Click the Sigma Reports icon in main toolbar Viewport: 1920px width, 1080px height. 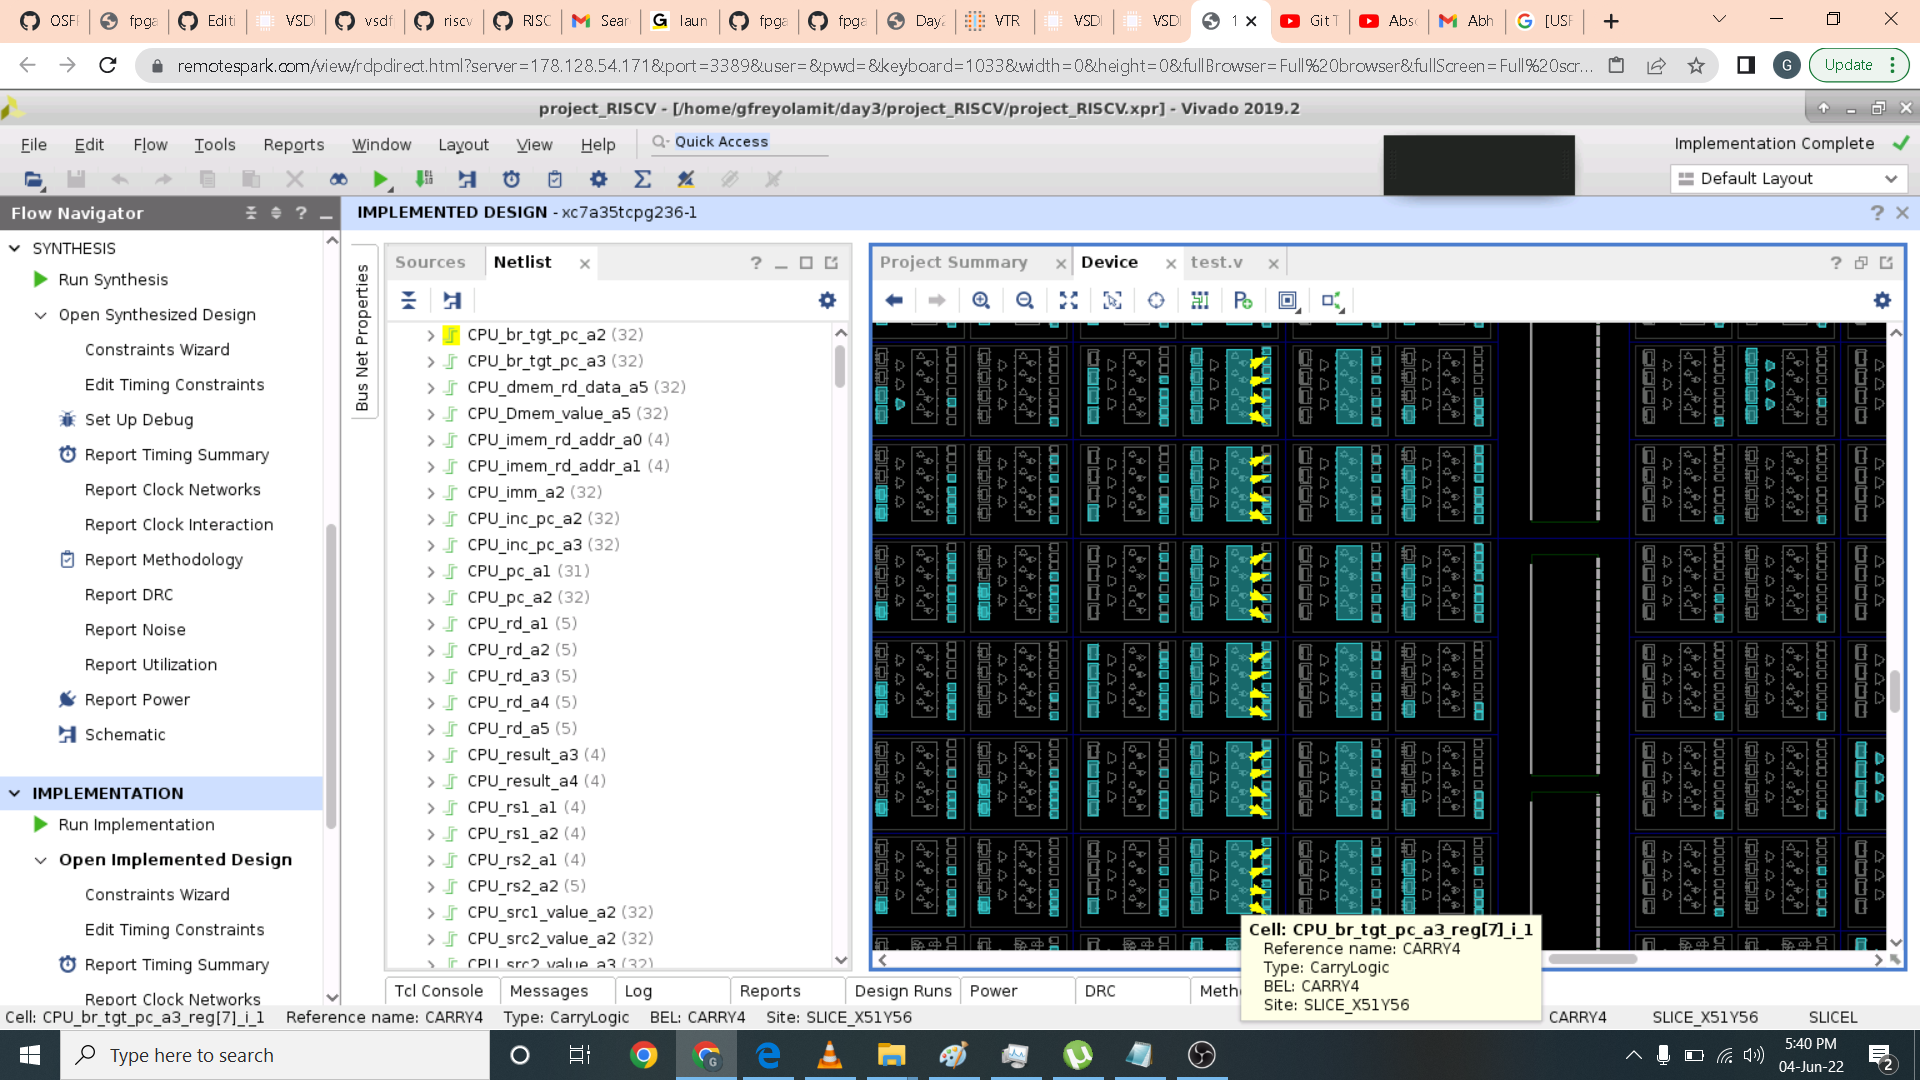point(642,179)
